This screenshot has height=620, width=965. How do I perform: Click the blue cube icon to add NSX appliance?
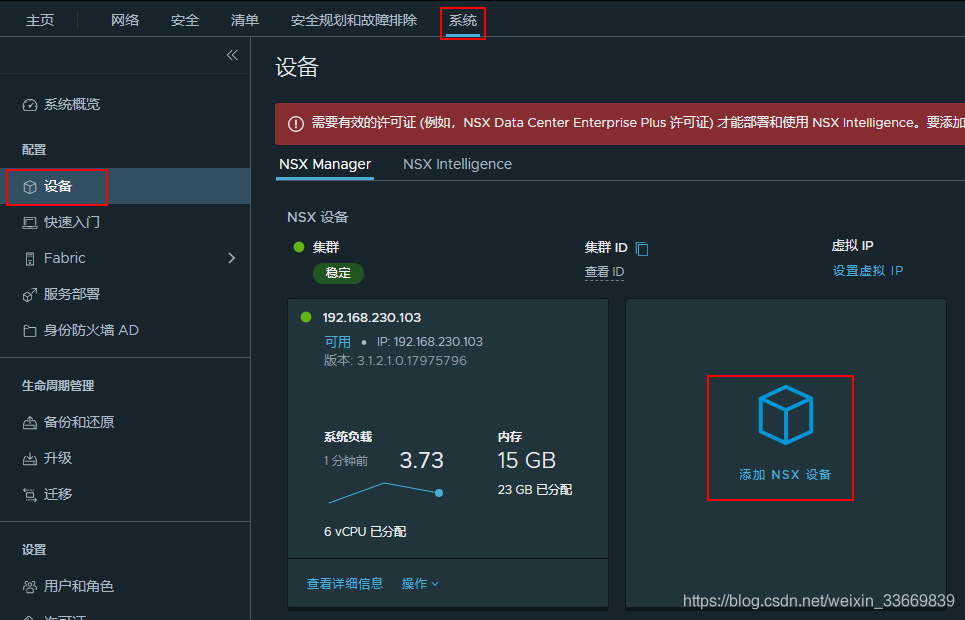click(x=785, y=414)
